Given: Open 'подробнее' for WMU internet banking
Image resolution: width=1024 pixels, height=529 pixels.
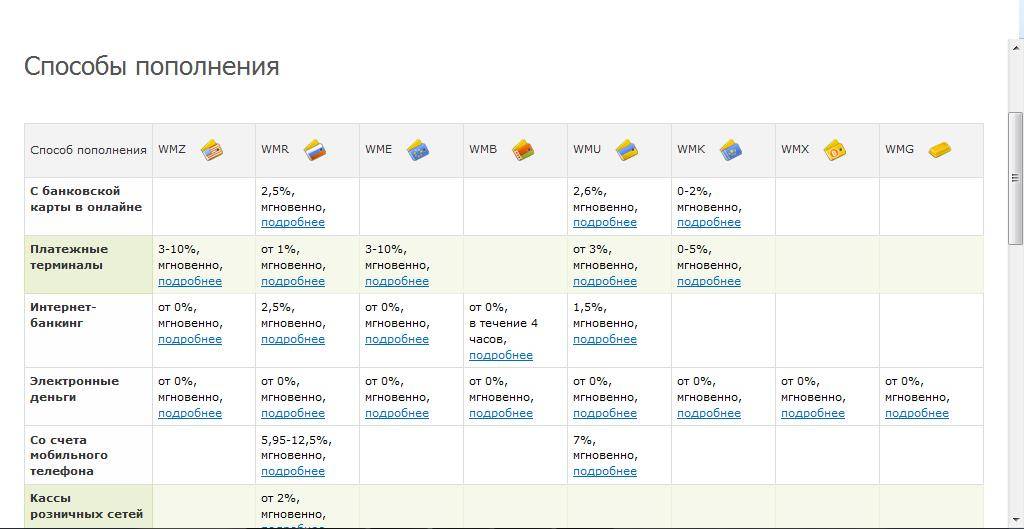Looking at the screenshot, I should 605,339.
